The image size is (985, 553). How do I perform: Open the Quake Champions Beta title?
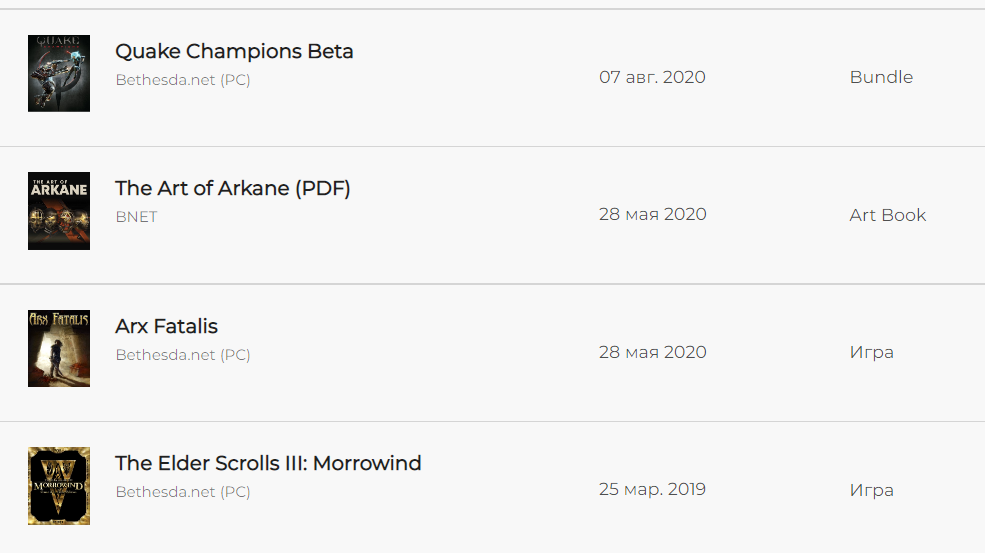point(234,51)
